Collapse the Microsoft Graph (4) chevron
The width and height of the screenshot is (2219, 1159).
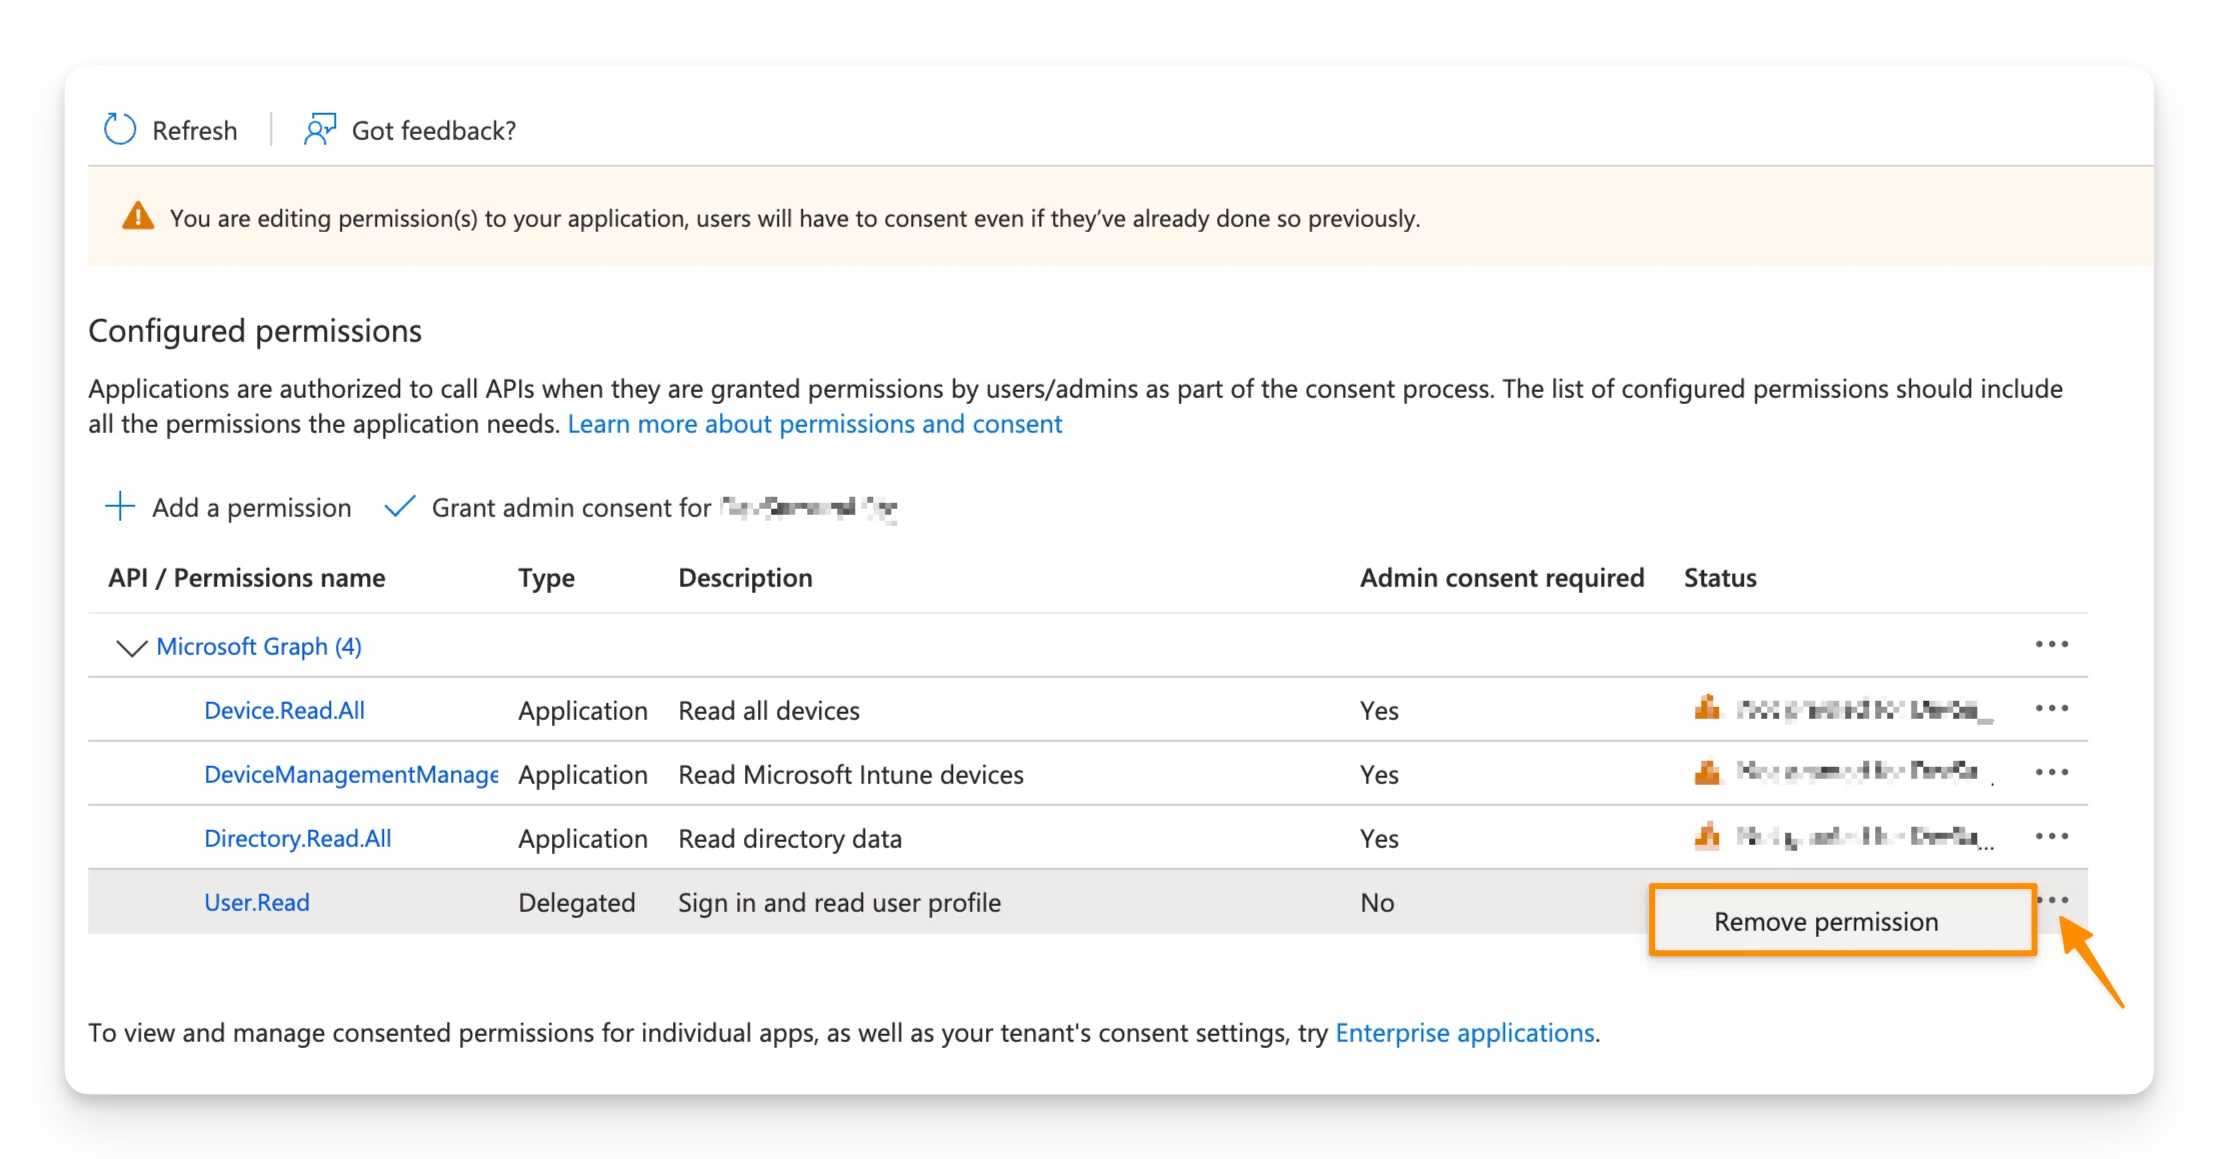point(131,648)
